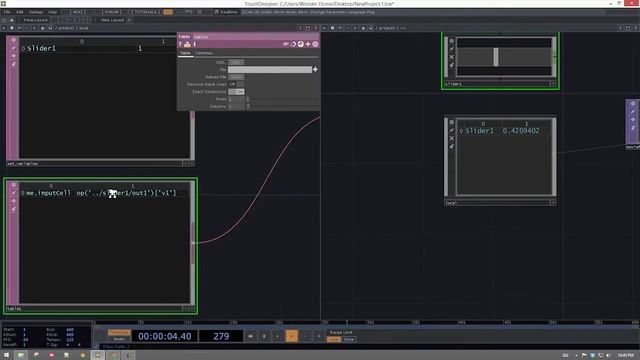Toggle the display flag on table1 node

click(x=13, y=209)
